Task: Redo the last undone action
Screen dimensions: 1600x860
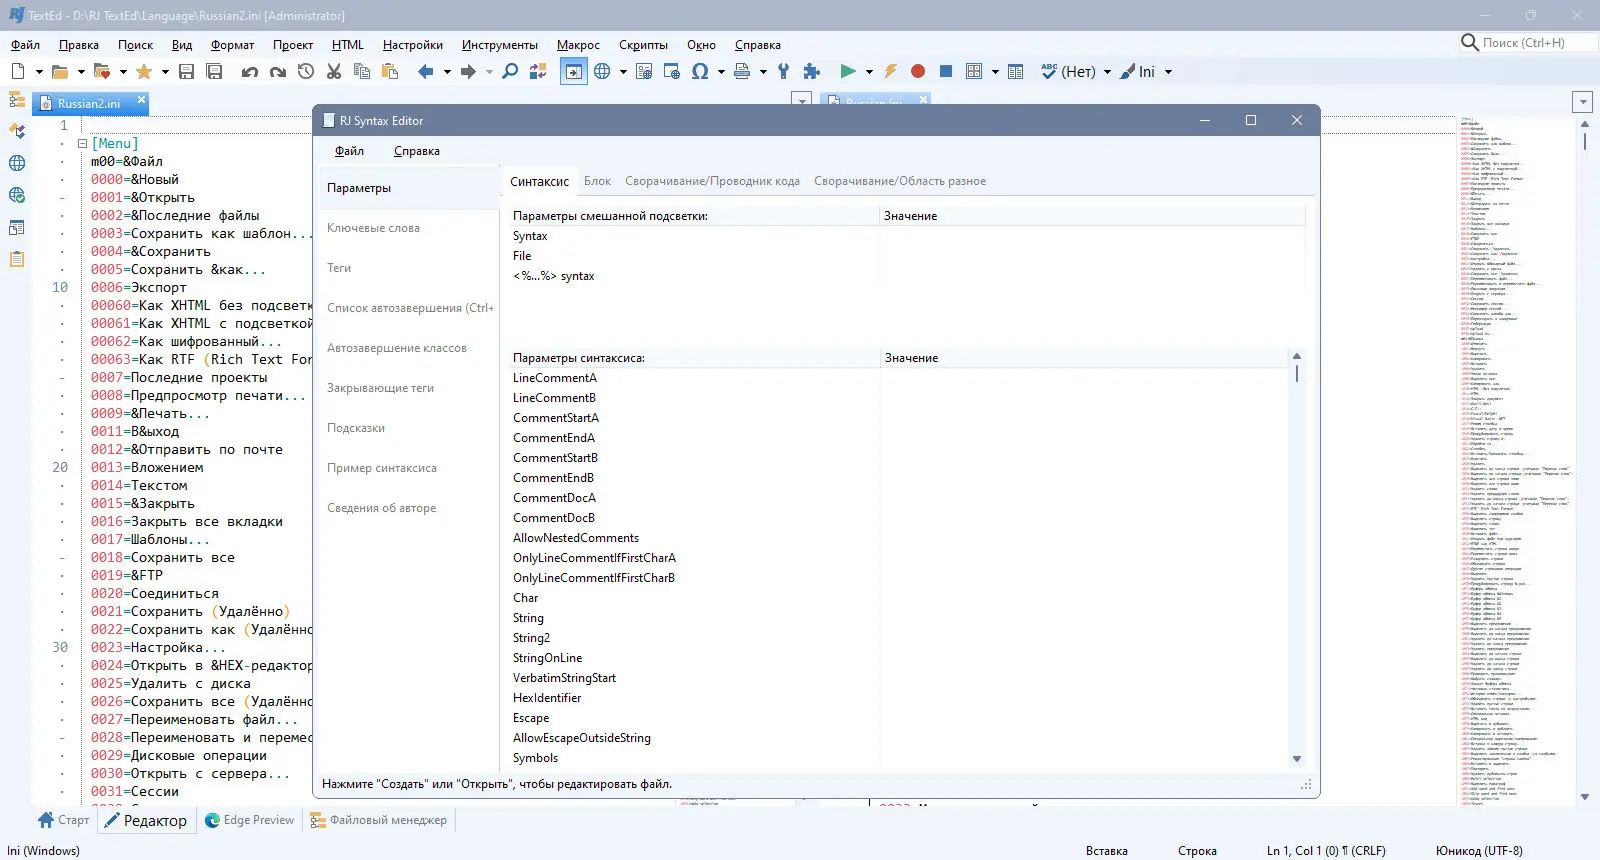Action: [278, 71]
